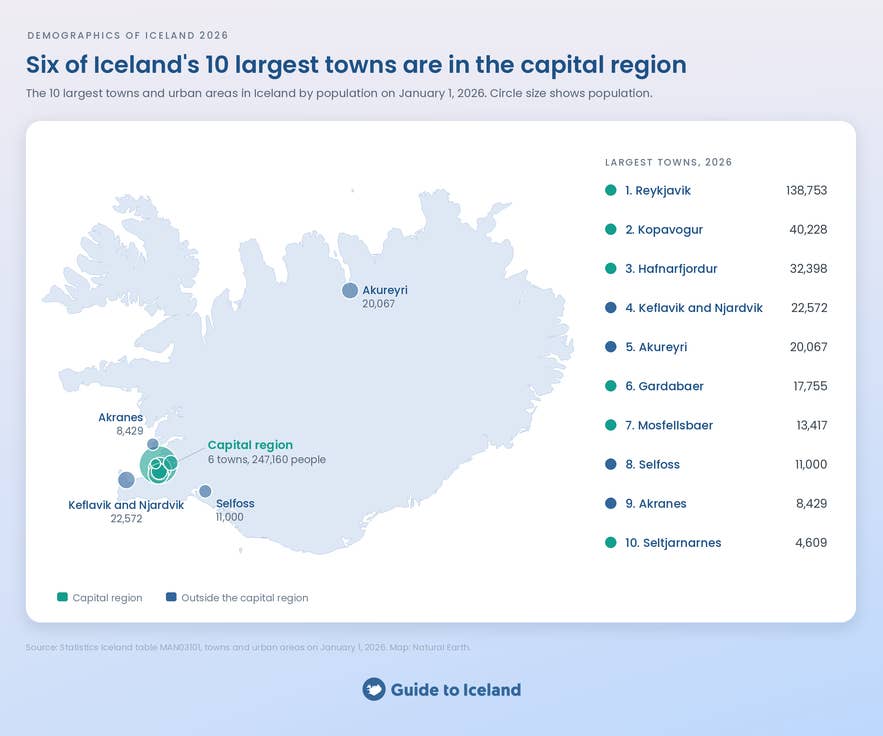
Task: Click the 'Capital region' green map label
Action: [250, 445]
